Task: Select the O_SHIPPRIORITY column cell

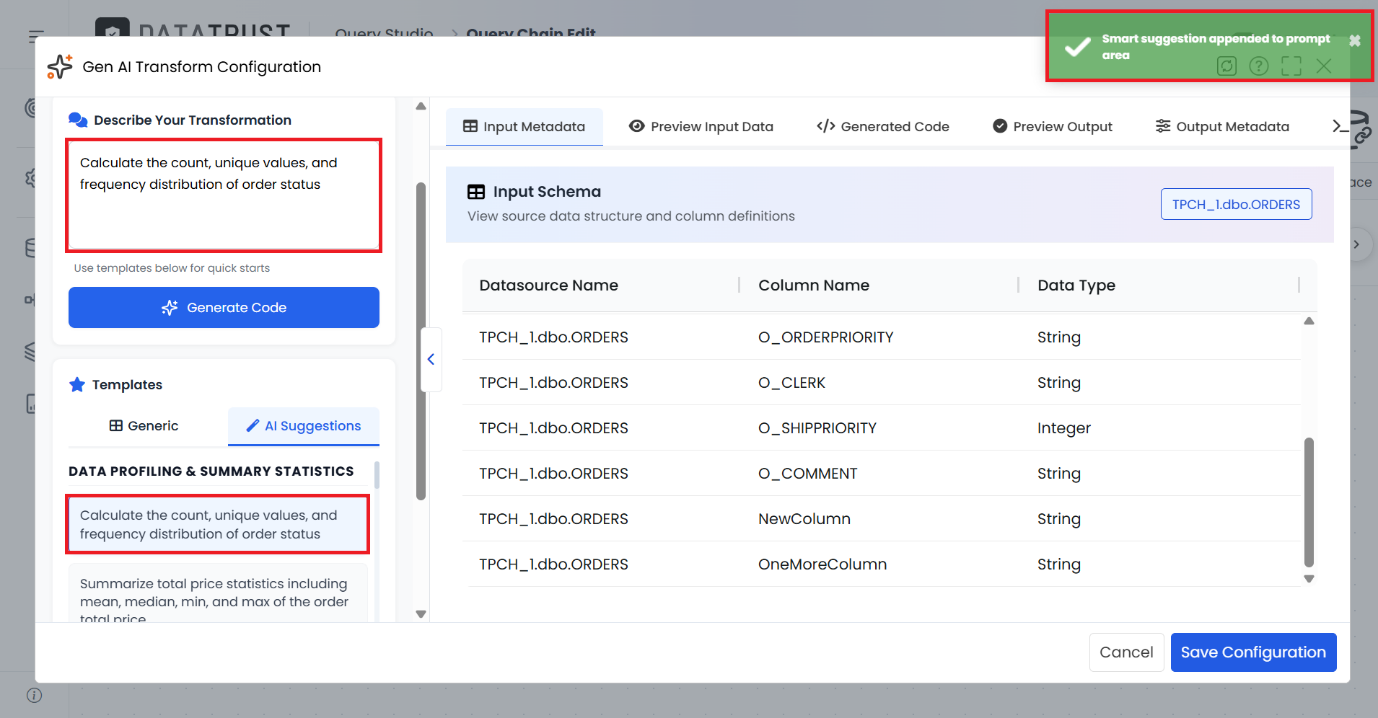Action: tap(817, 428)
